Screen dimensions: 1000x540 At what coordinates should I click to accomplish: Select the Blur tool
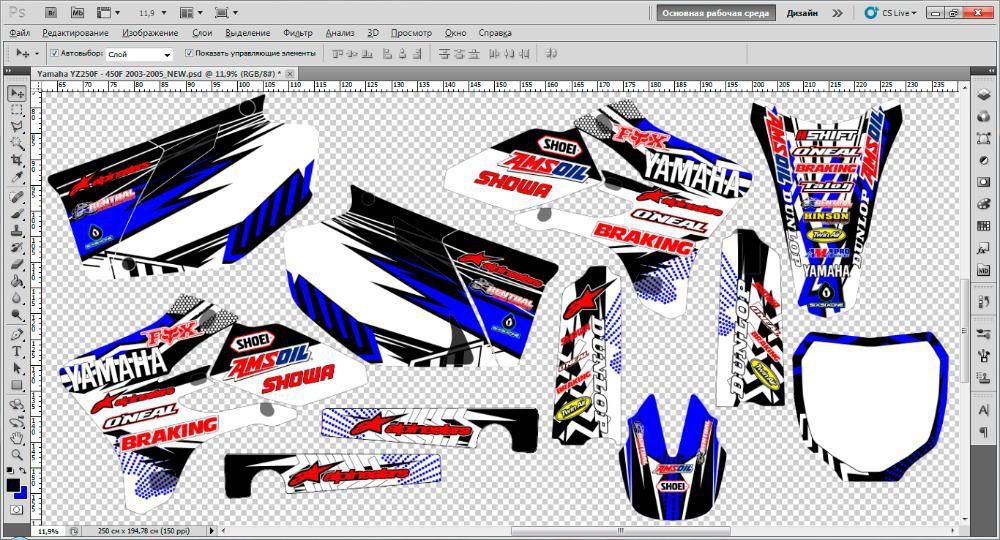click(17, 298)
